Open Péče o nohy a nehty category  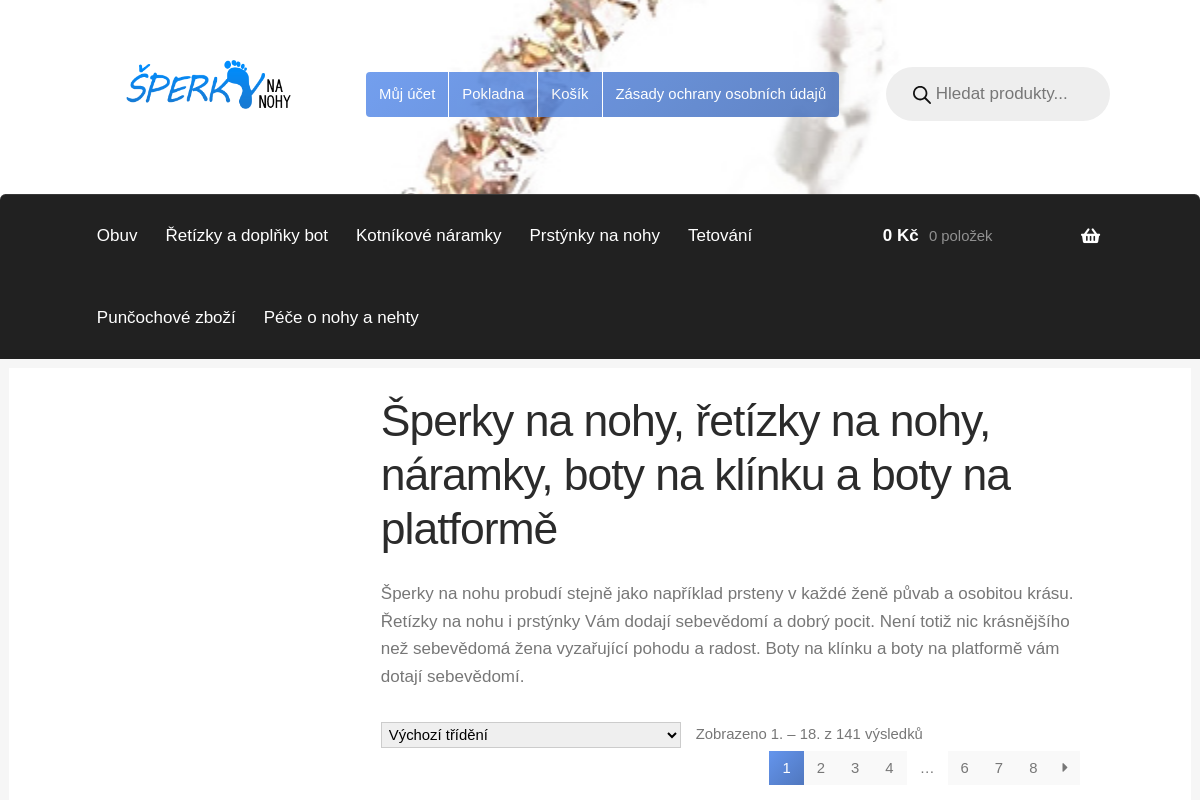coord(341,318)
